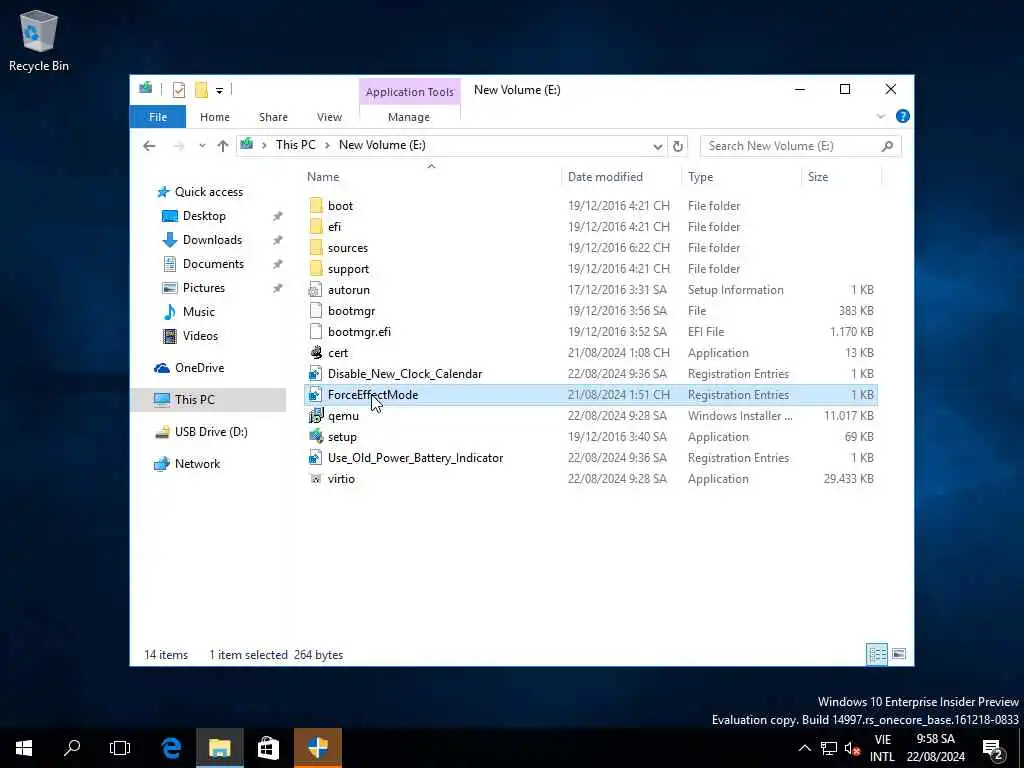
Task: Sort files by Name column header
Action: (323, 177)
